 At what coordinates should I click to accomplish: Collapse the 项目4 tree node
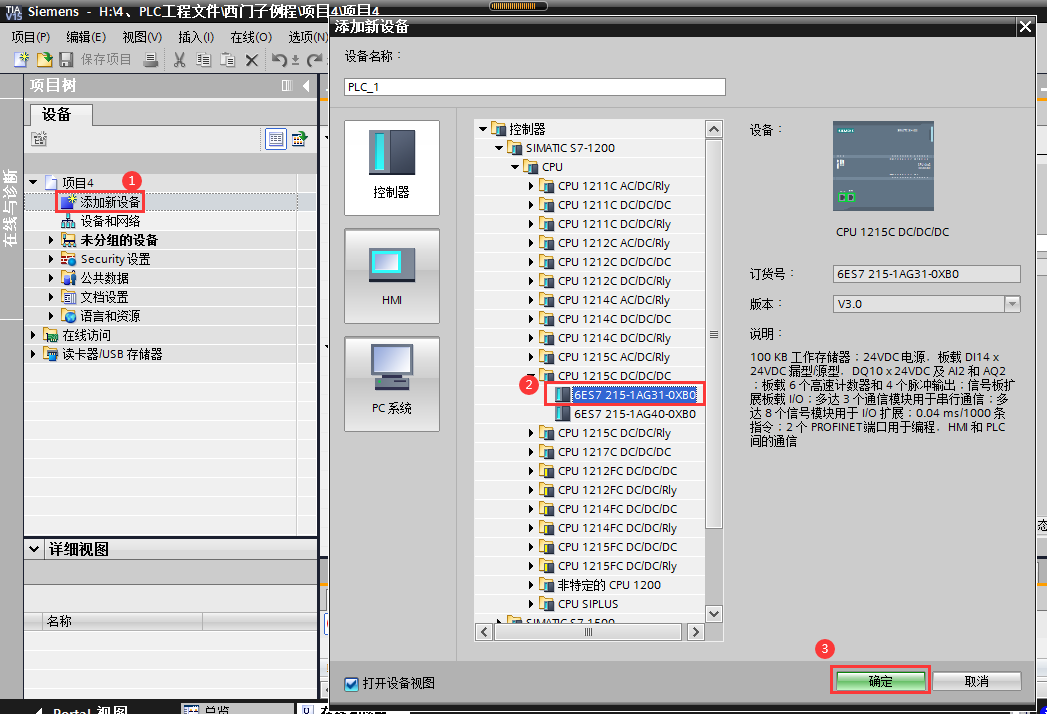(x=33, y=182)
